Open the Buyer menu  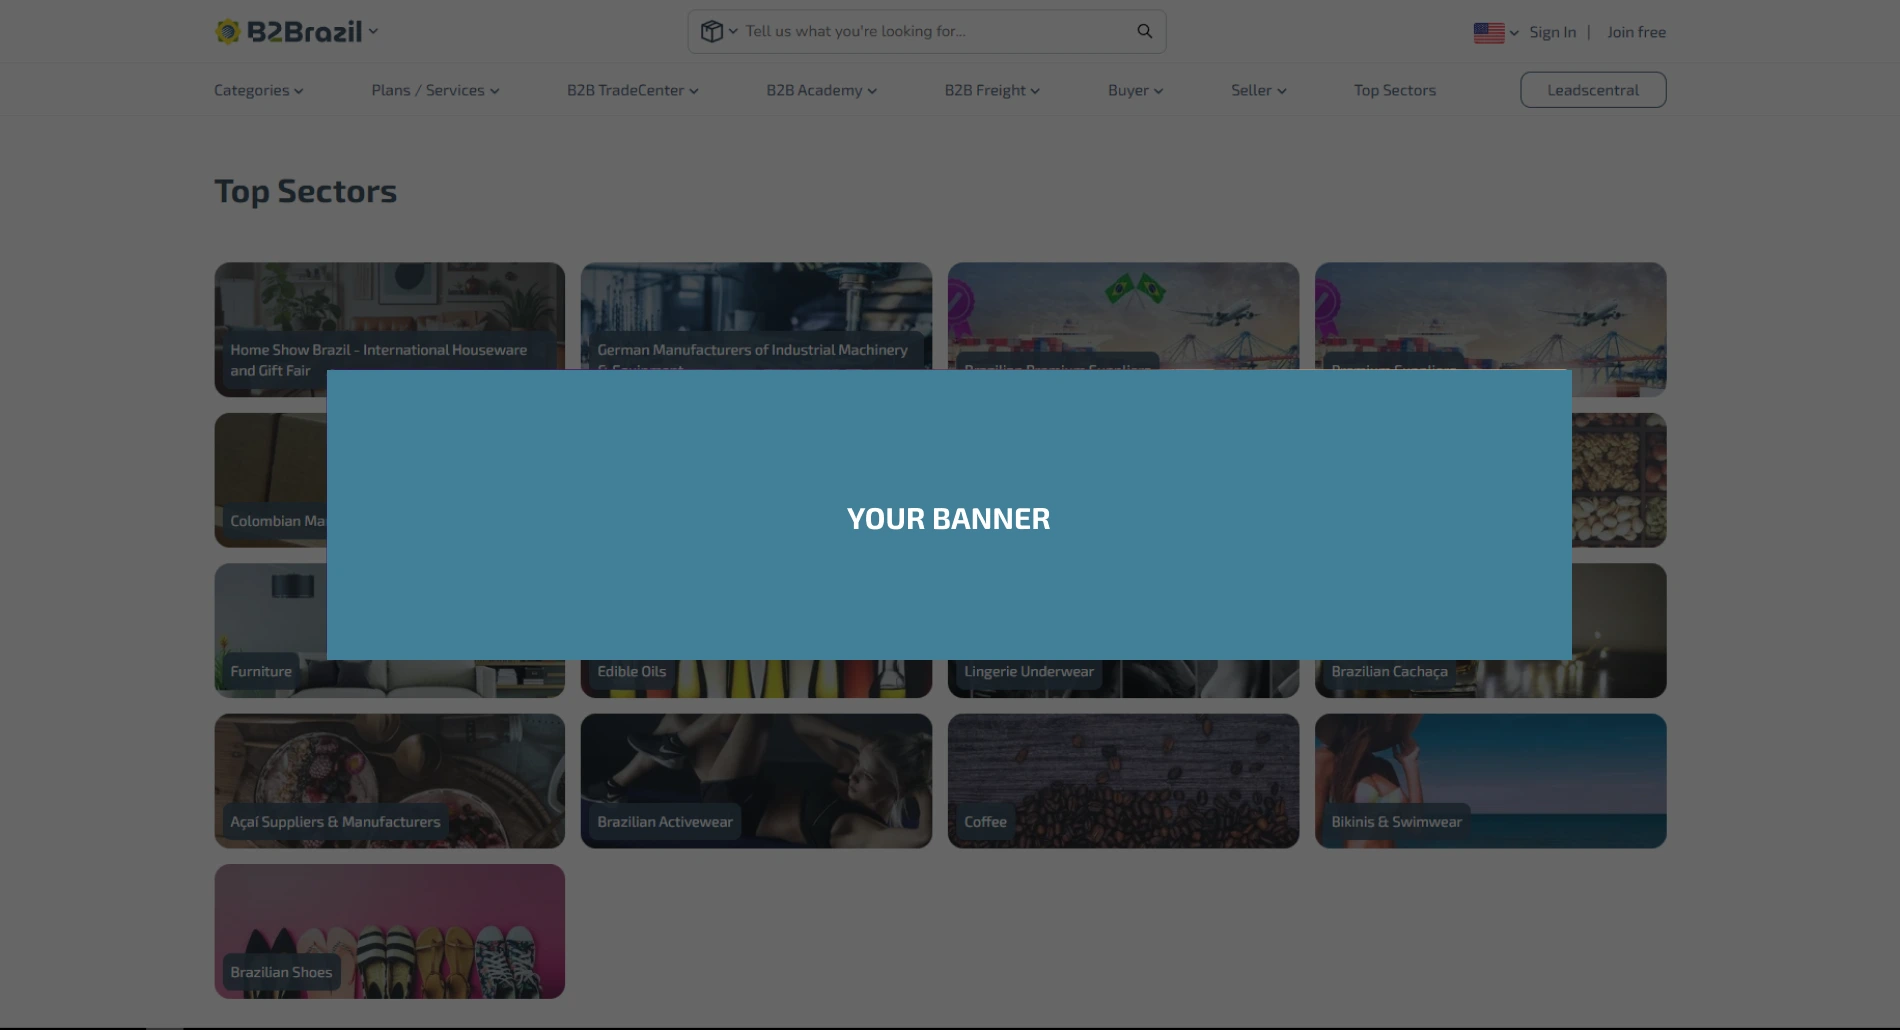click(1135, 91)
